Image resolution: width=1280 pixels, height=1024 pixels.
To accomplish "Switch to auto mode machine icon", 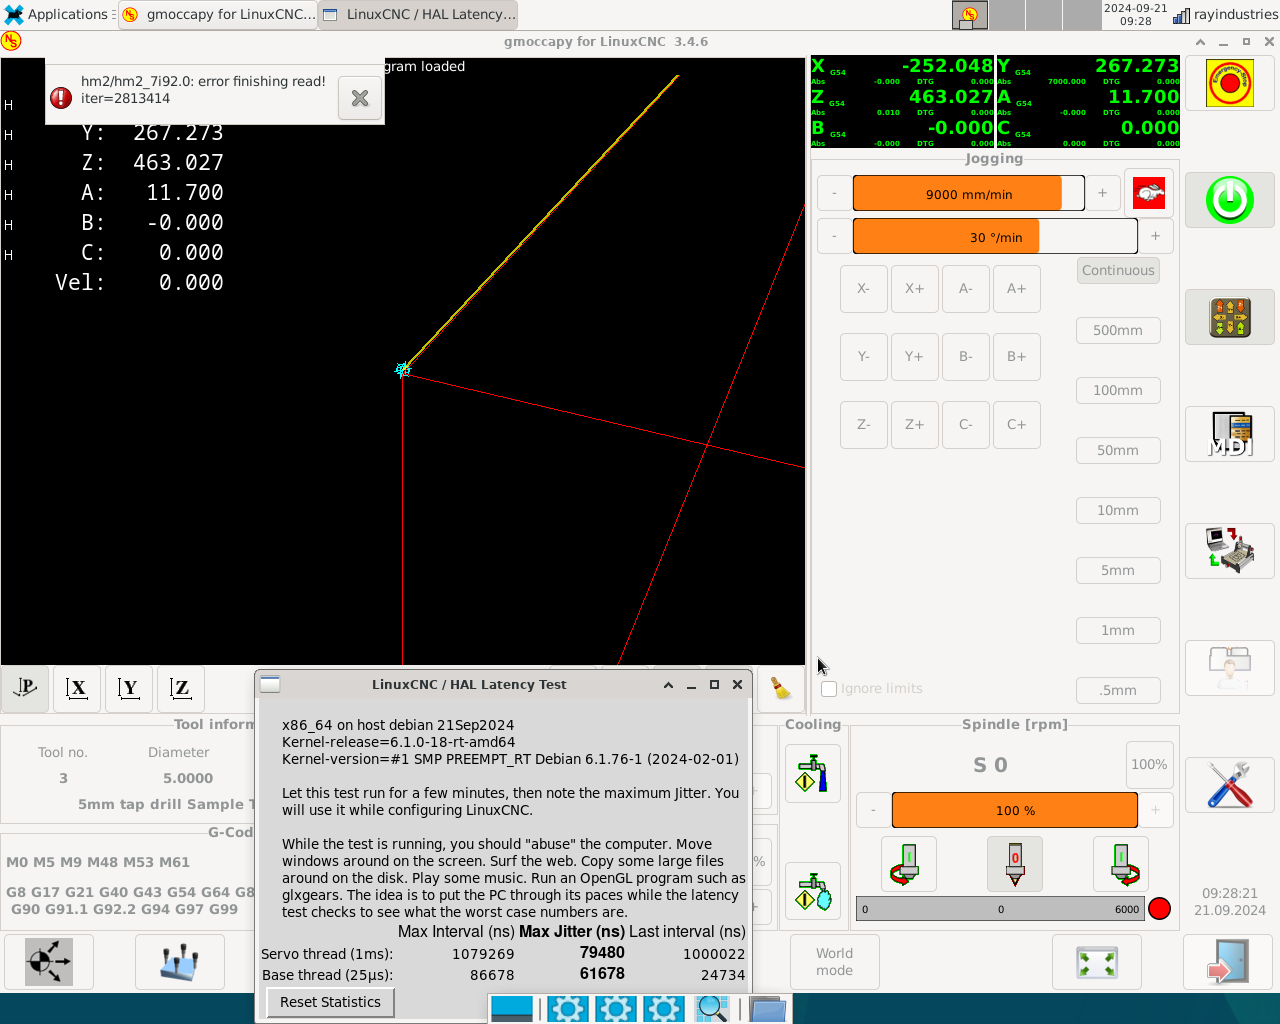I will pos(1230,551).
